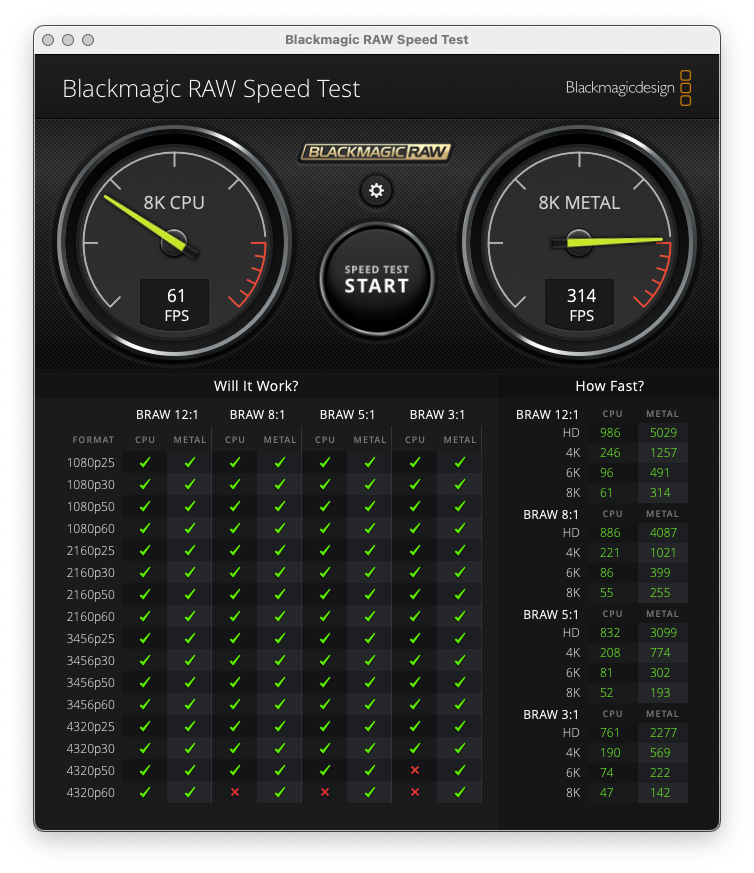The height and width of the screenshot is (873, 754).
Task: Click checkmark for 4320p60 BRAW 3:1 METAL
Action: [459, 792]
